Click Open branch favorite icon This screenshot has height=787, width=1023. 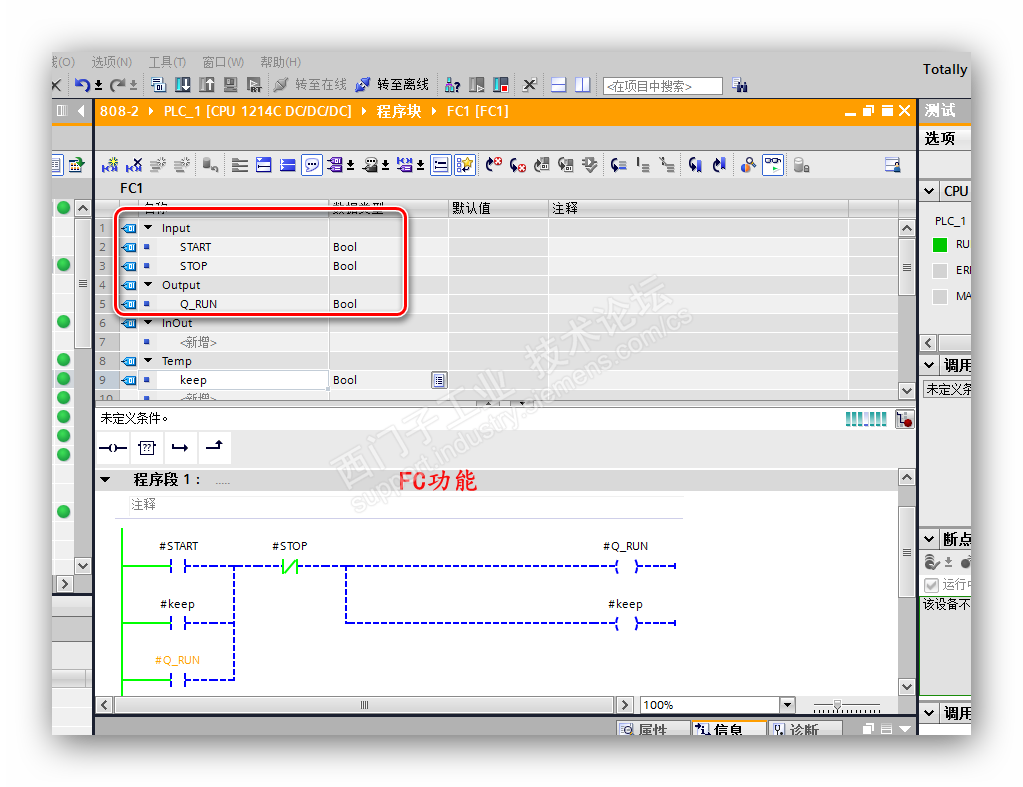[180, 448]
